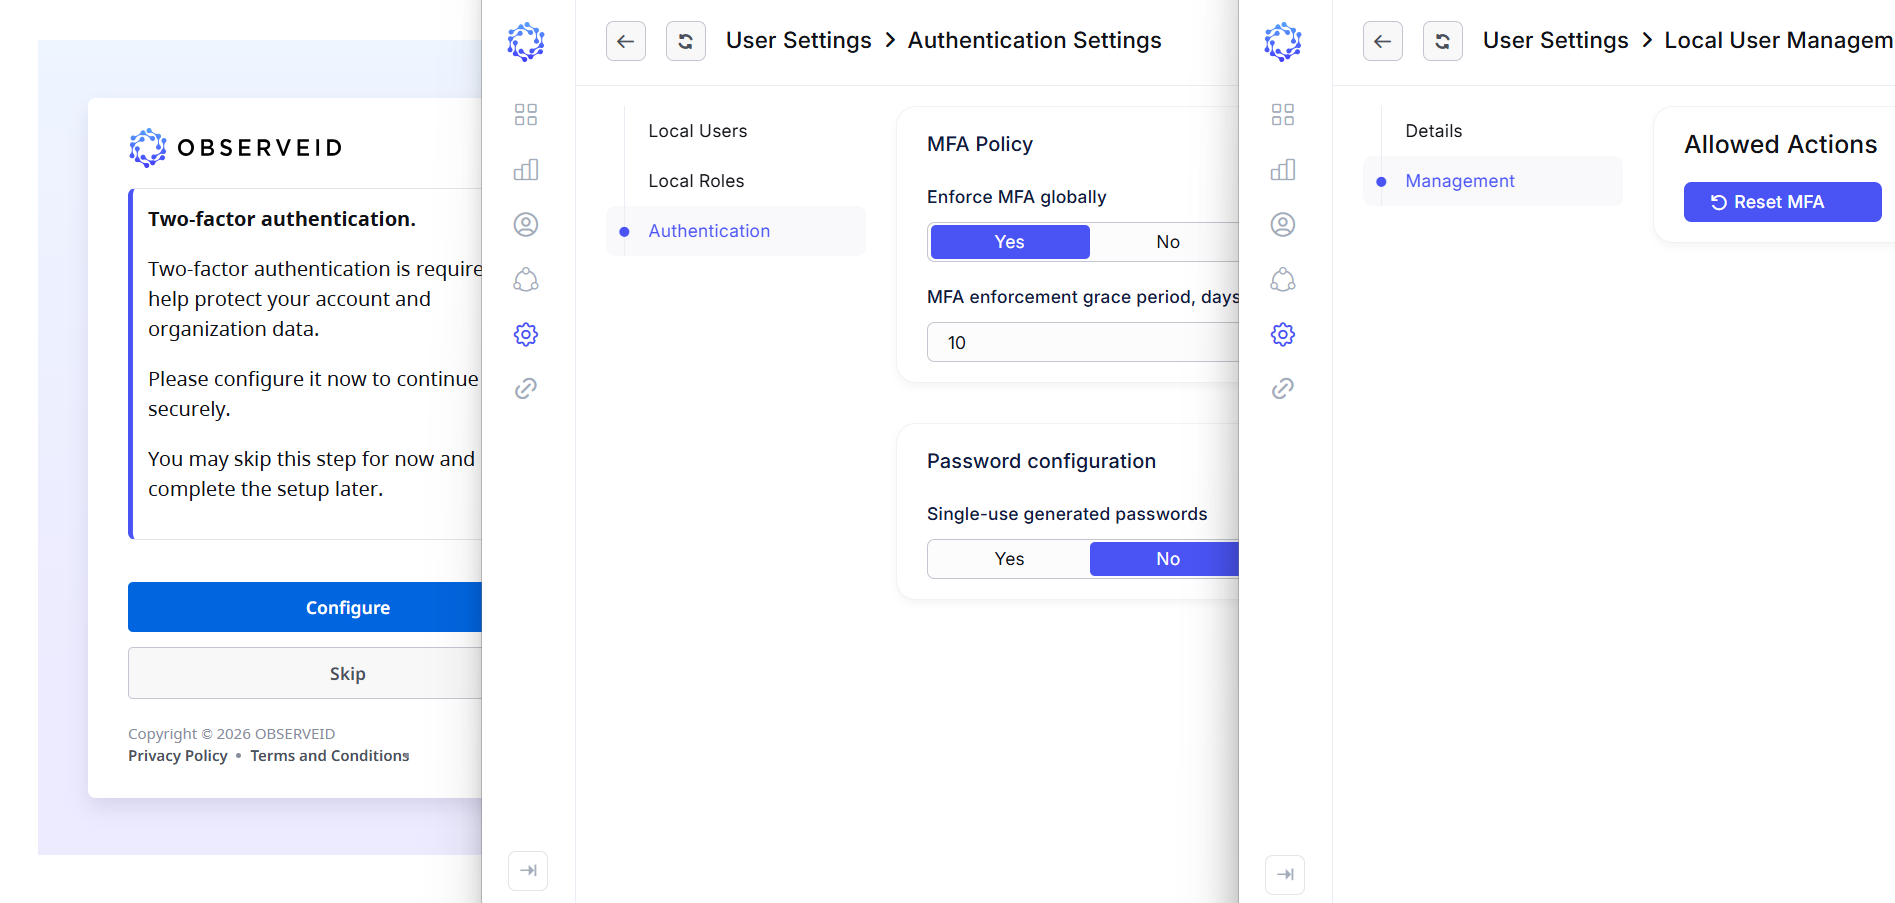Open bar chart icon in Local User Management sidebar
This screenshot has height=903, width=1895.
click(1283, 170)
